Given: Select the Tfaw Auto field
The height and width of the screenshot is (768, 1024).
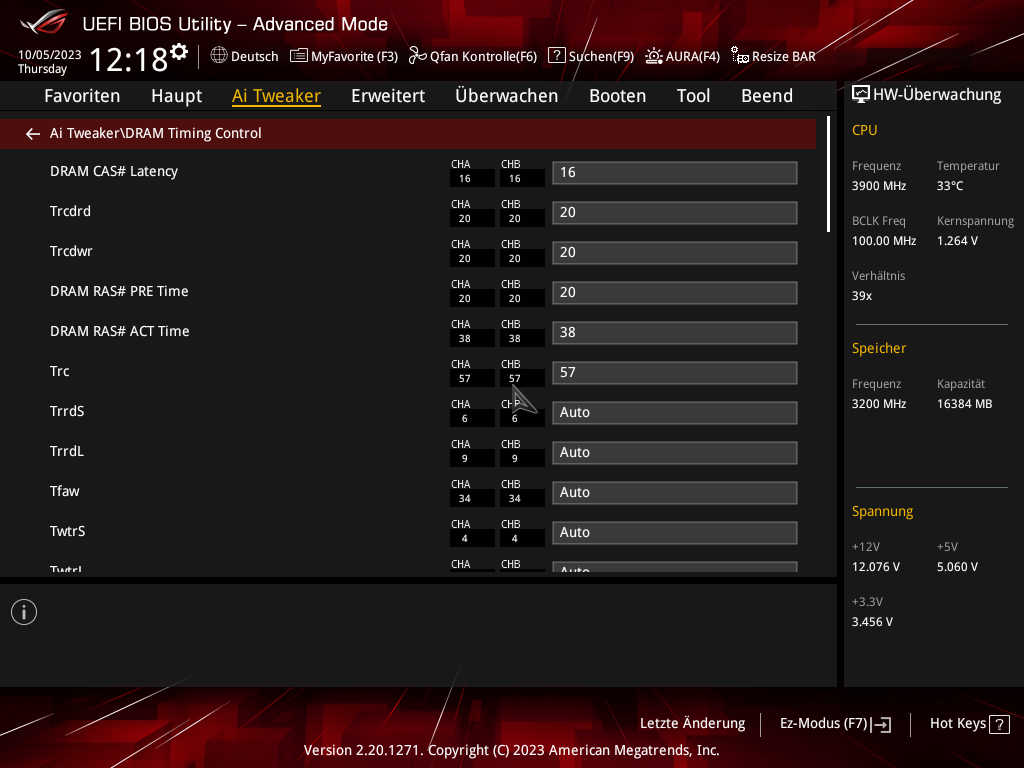Looking at the screenshot, I should [675, 492].
